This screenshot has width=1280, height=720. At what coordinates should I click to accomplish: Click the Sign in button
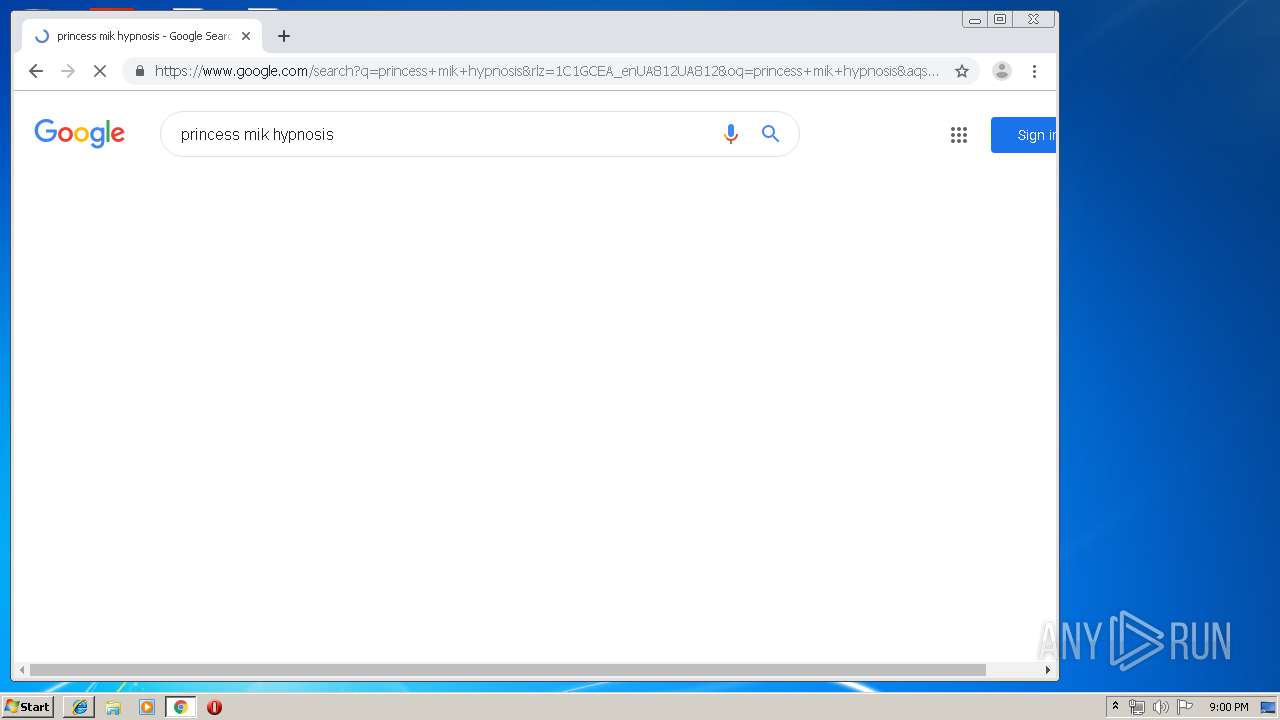[1024, 135]
